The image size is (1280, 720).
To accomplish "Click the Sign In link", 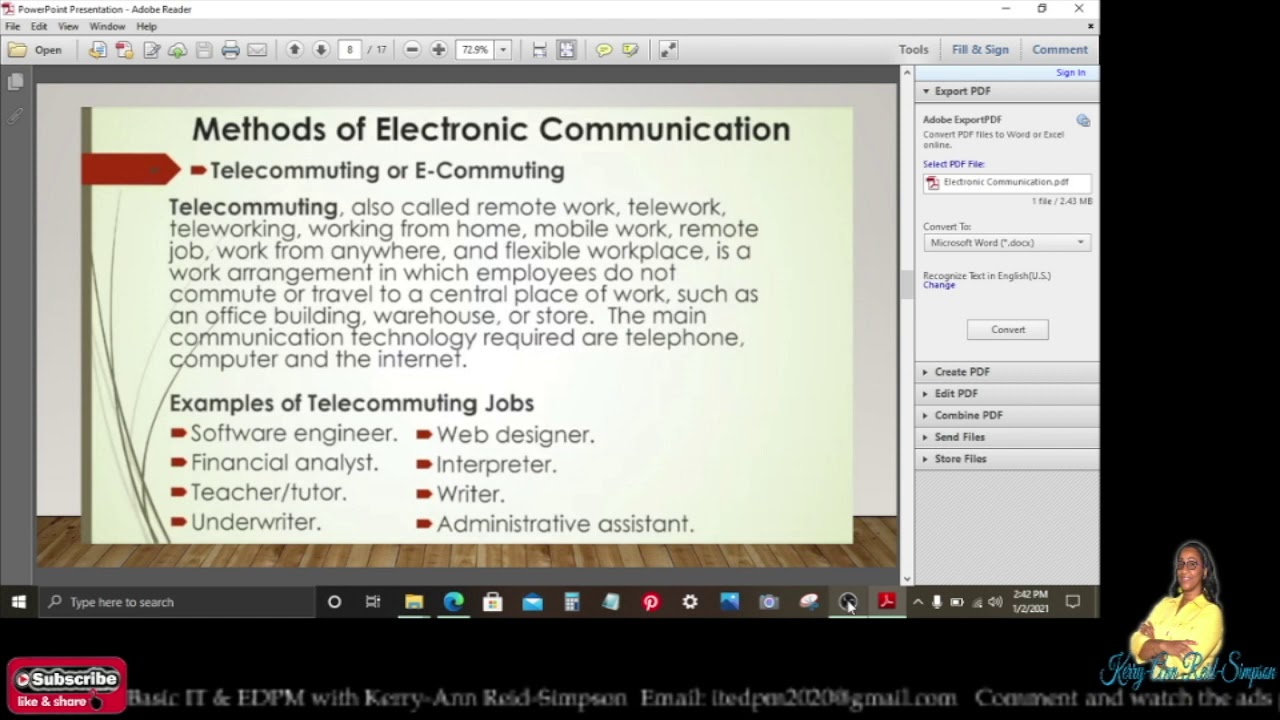I will tap(1070, 73).
